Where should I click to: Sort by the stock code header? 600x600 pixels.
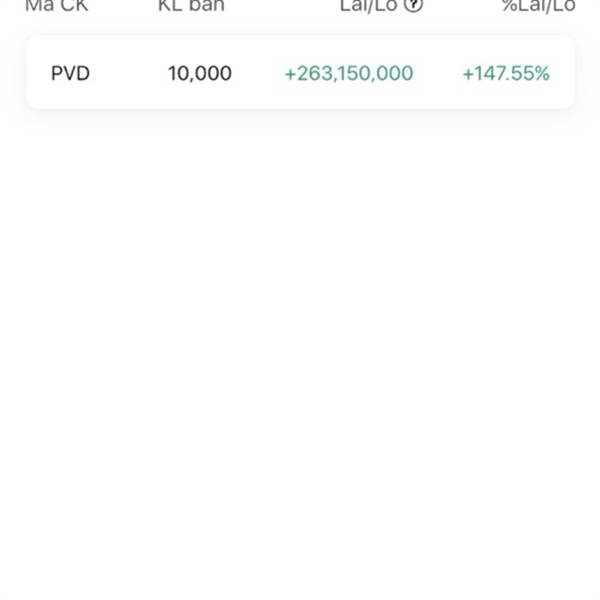(x=56, y=5)
